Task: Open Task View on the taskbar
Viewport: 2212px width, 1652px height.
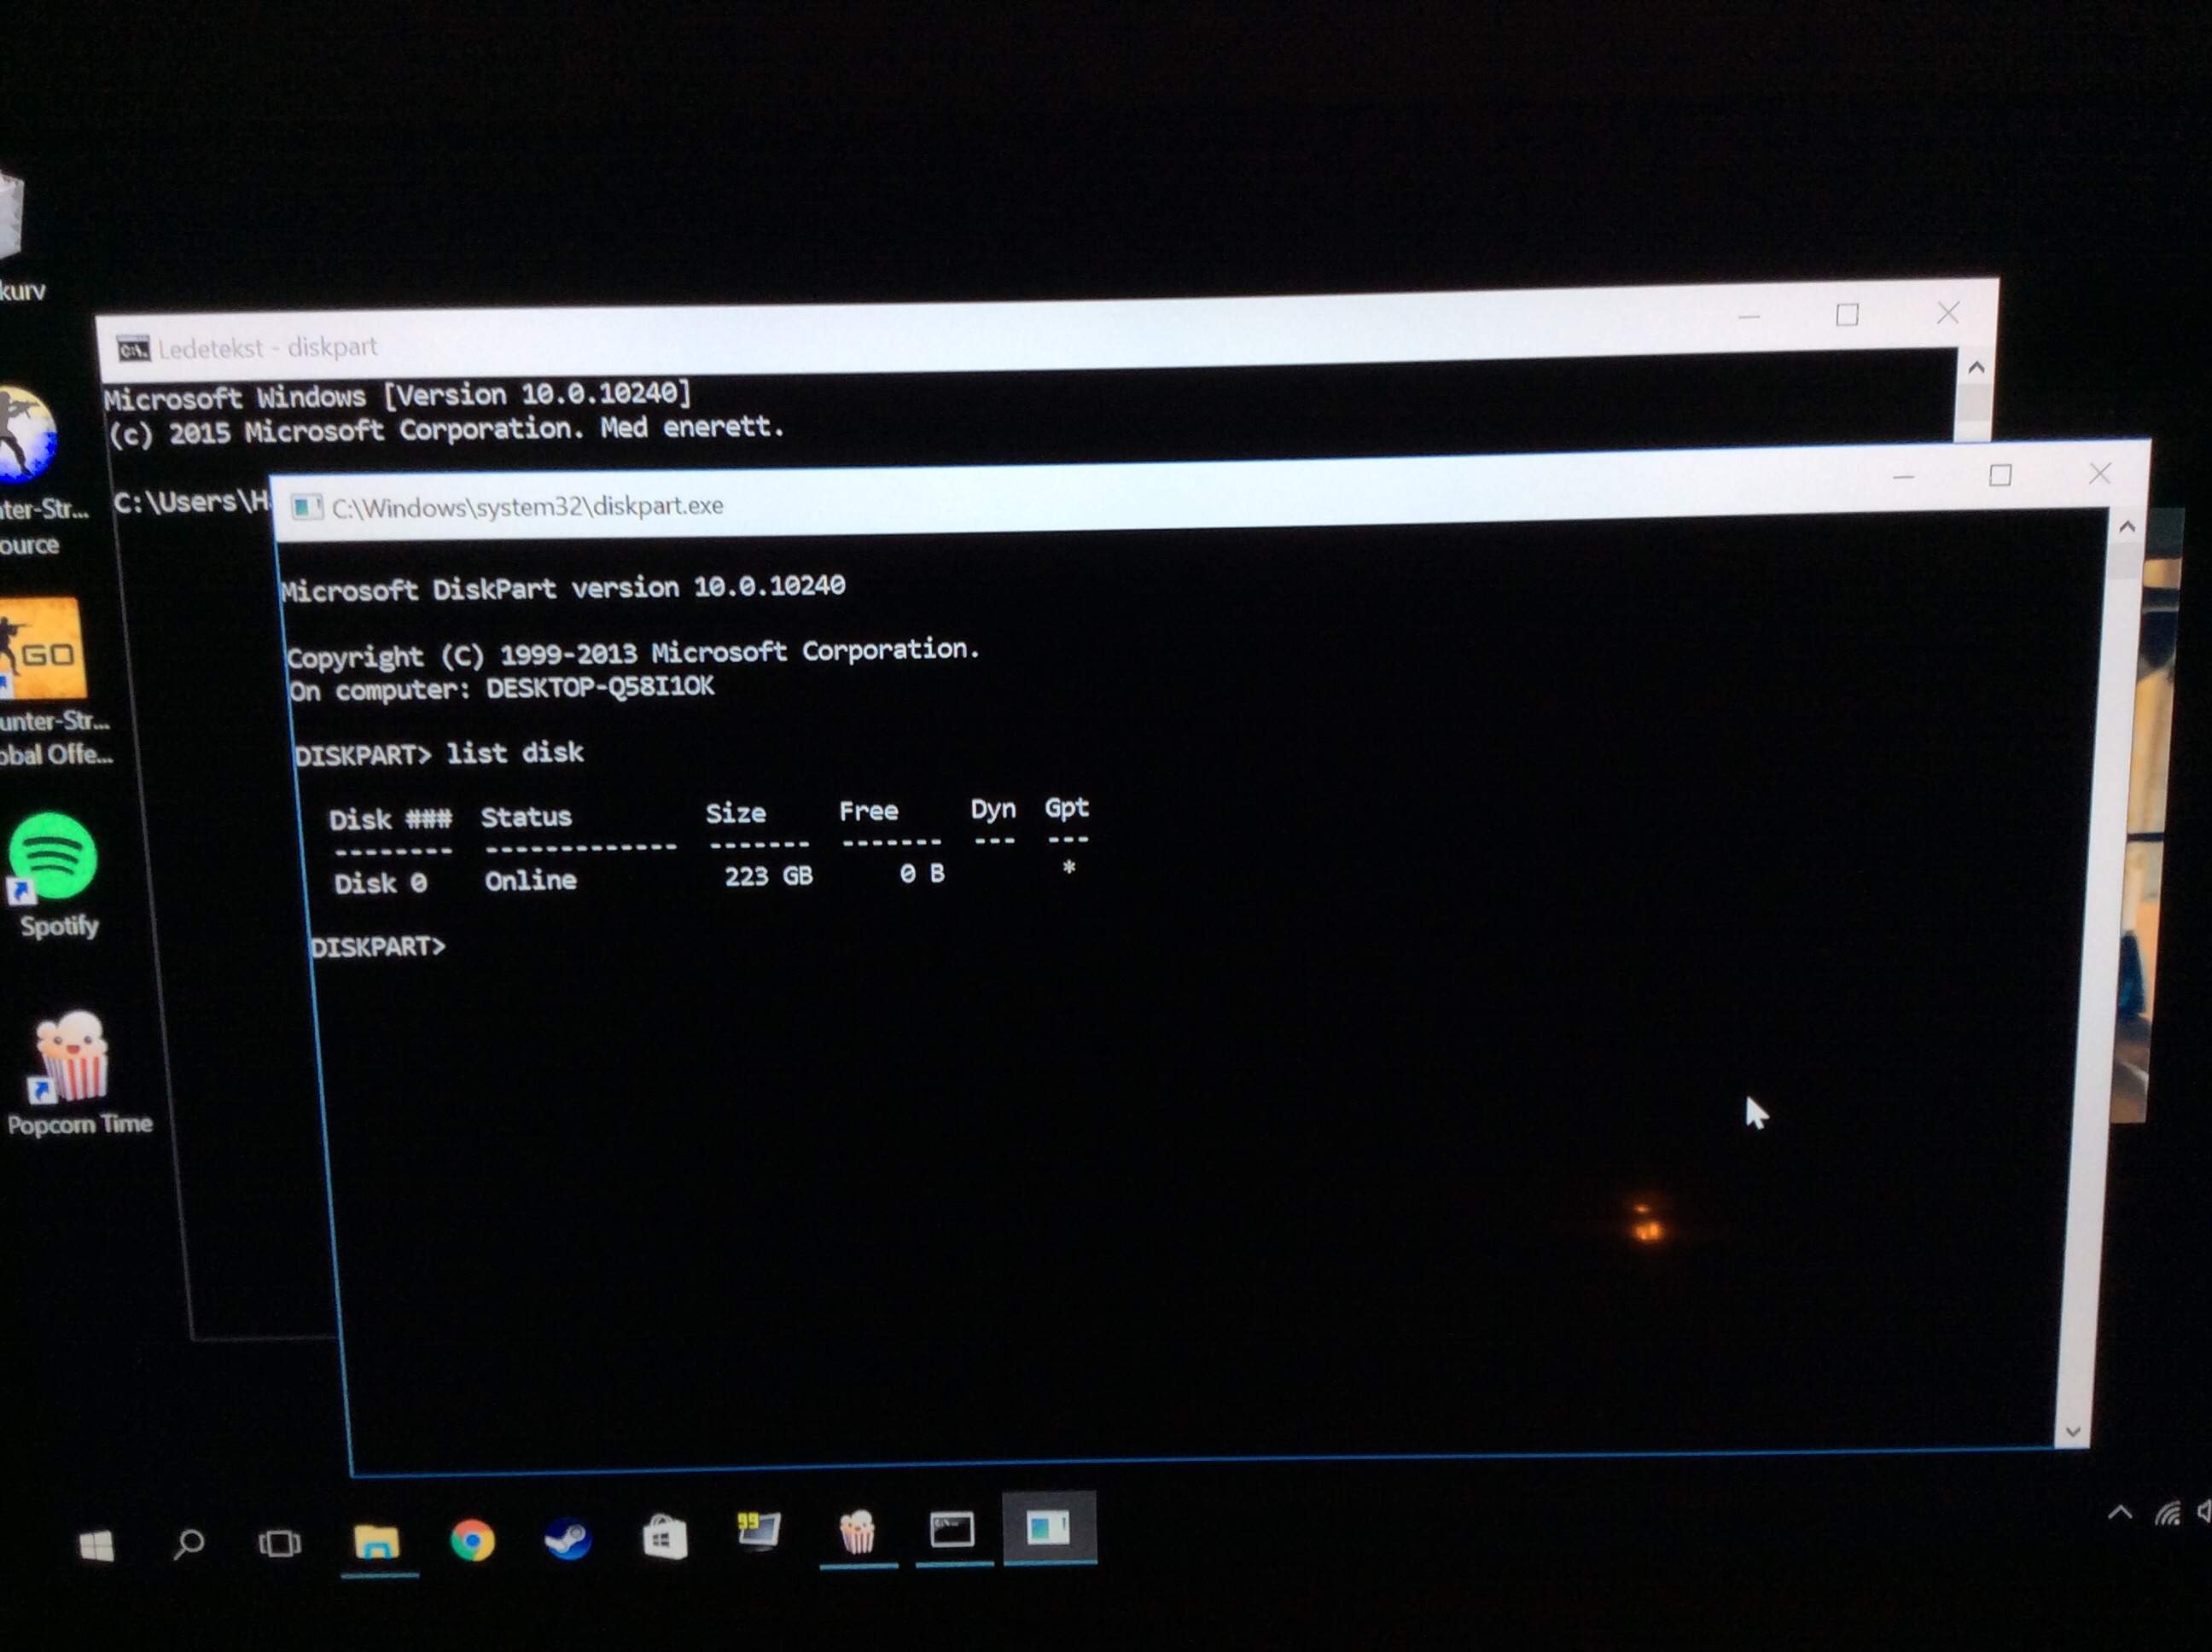Action: click(280, 1543)
